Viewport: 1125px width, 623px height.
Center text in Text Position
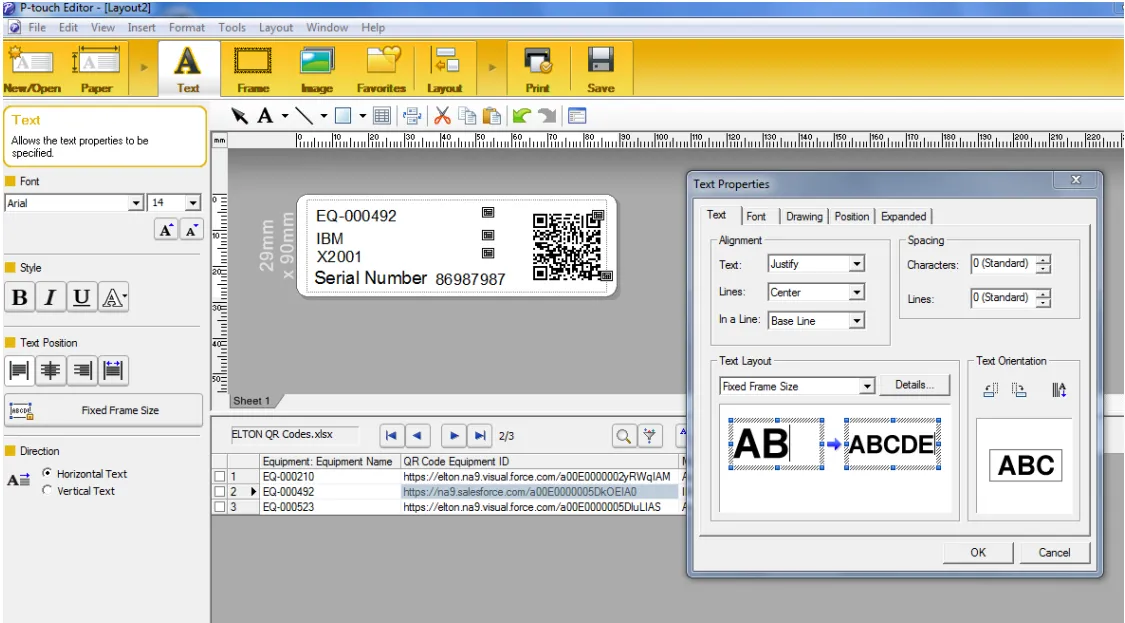50,370
